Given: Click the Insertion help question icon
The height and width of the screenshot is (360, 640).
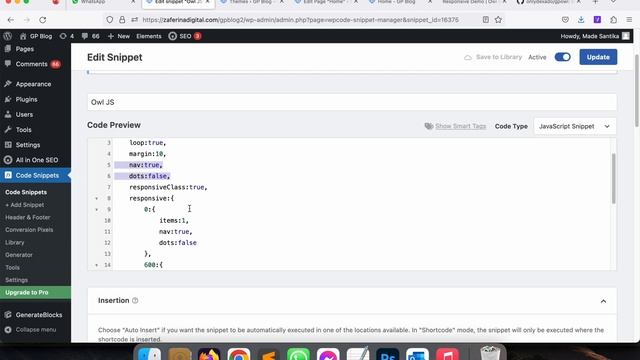Looking at the screenshot, I should (135, 300).
